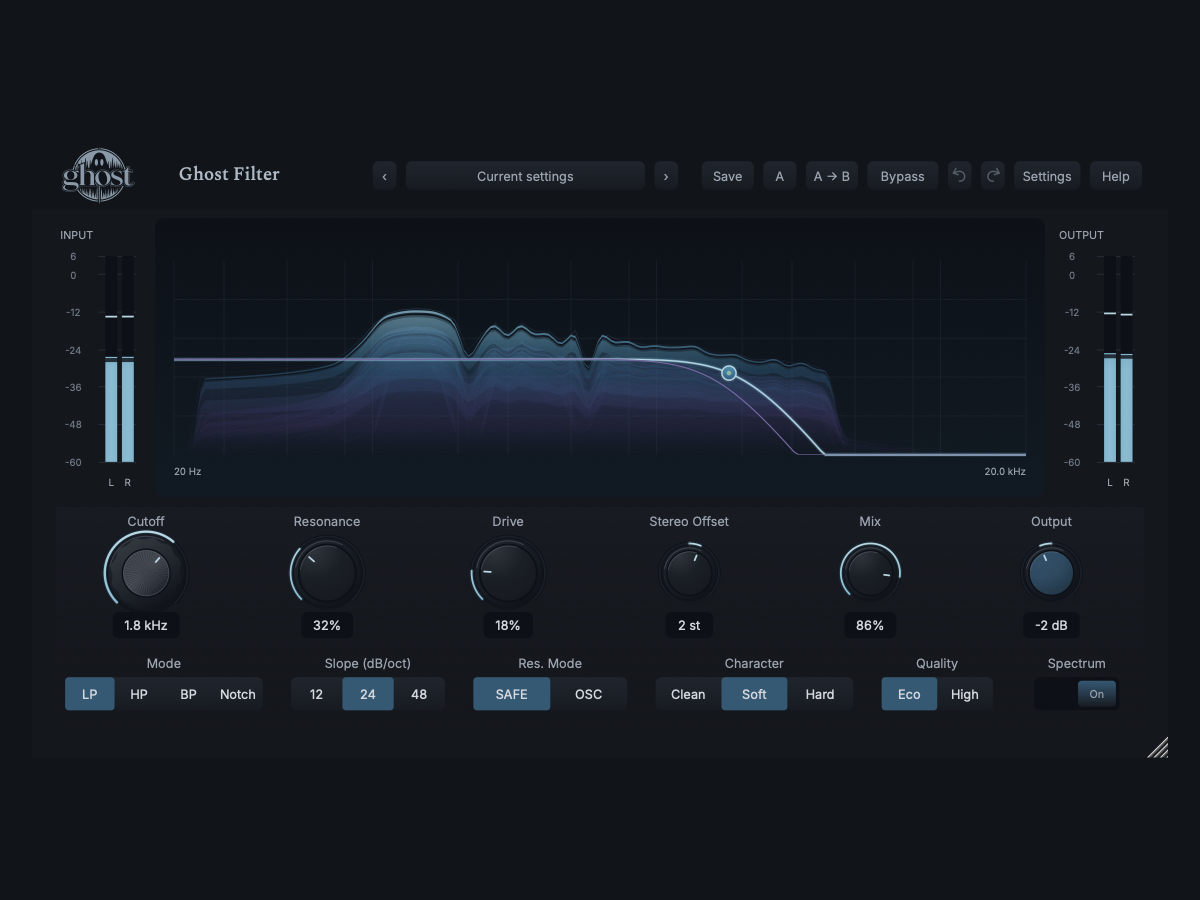Toggle the Spectrum On switch
Image resolution: width=1200 pixels, height=900 pixels.
coord(1077,694)
